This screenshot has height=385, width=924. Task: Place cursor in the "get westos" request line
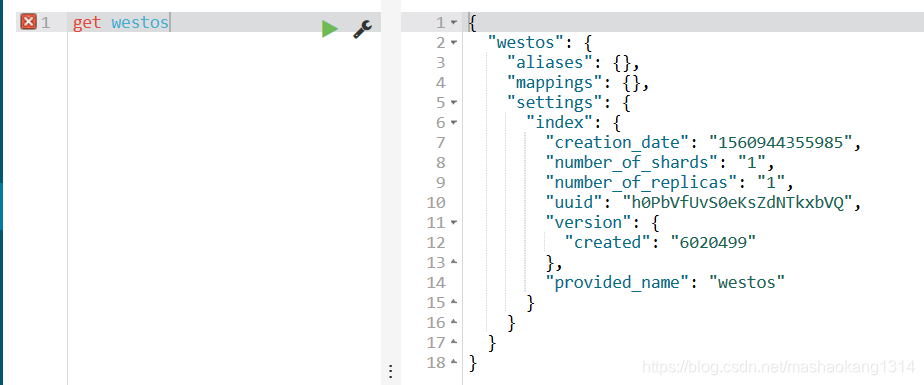click(x=224, y=23)
